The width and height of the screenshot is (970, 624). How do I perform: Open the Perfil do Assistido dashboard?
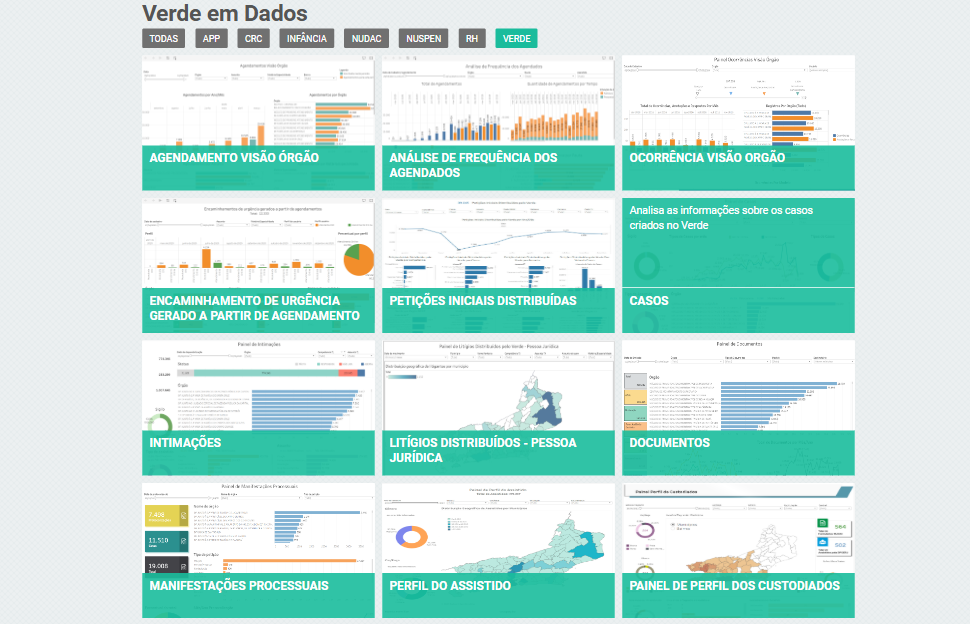pyautogui.click(x=498, y=551)
